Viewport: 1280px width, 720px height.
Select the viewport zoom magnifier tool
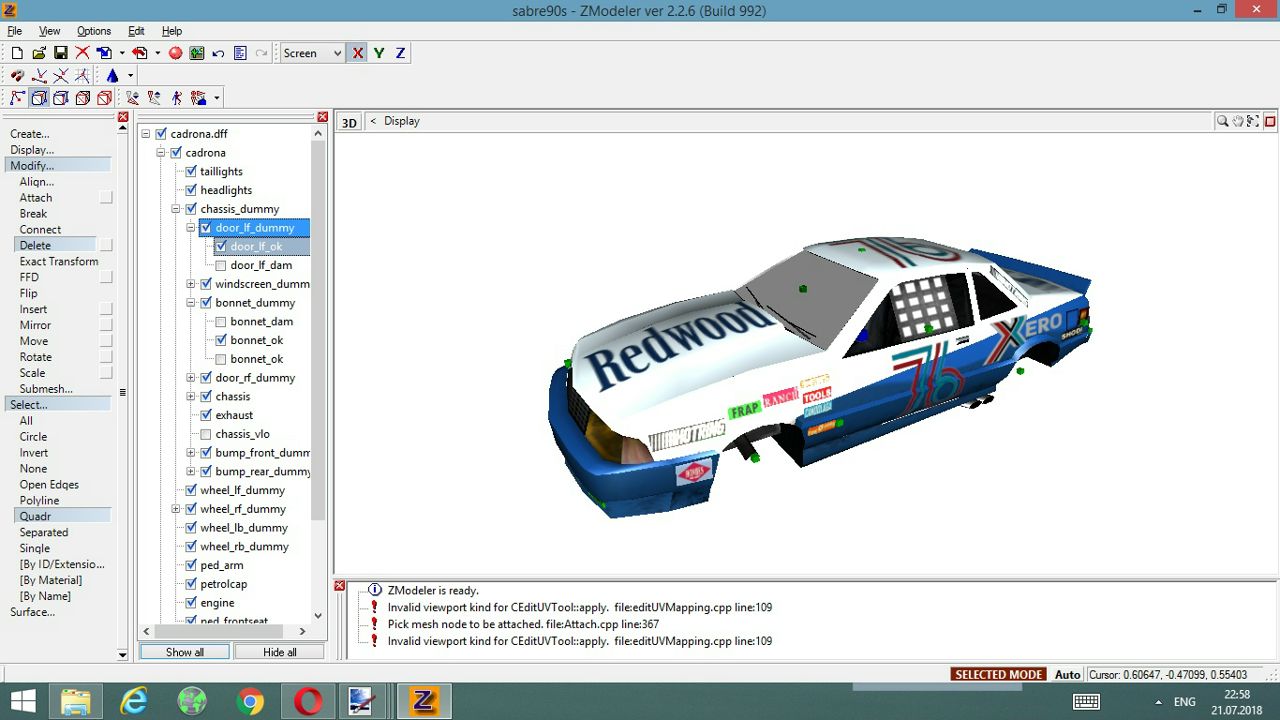(1222, 121)
